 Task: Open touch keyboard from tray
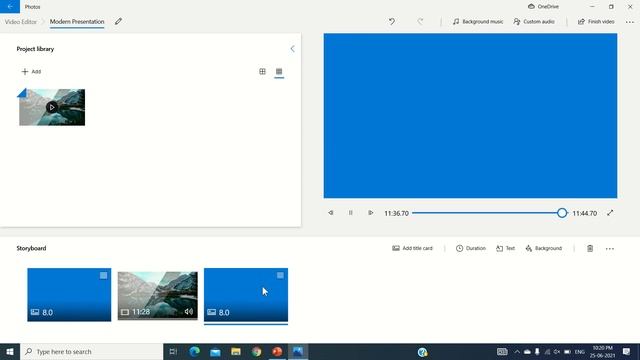pos(502,351)
